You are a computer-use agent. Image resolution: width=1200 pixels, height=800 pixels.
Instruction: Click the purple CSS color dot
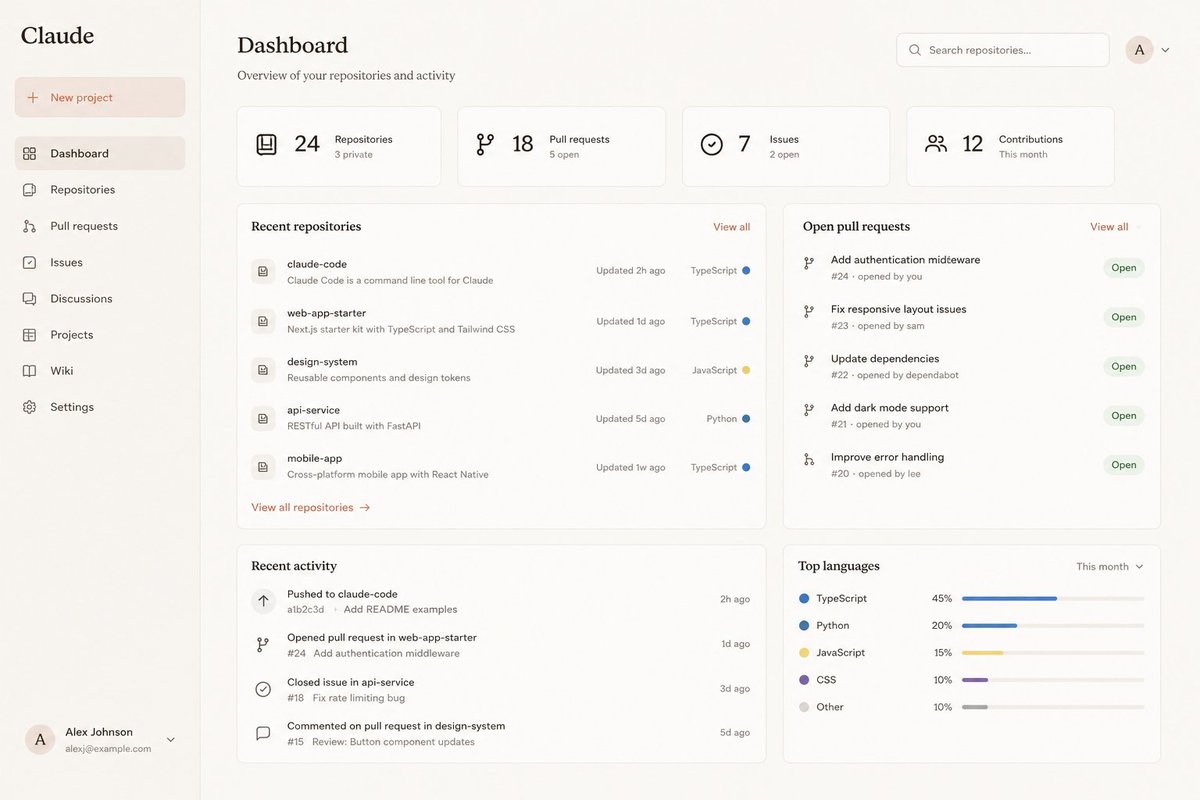[804, 680]
